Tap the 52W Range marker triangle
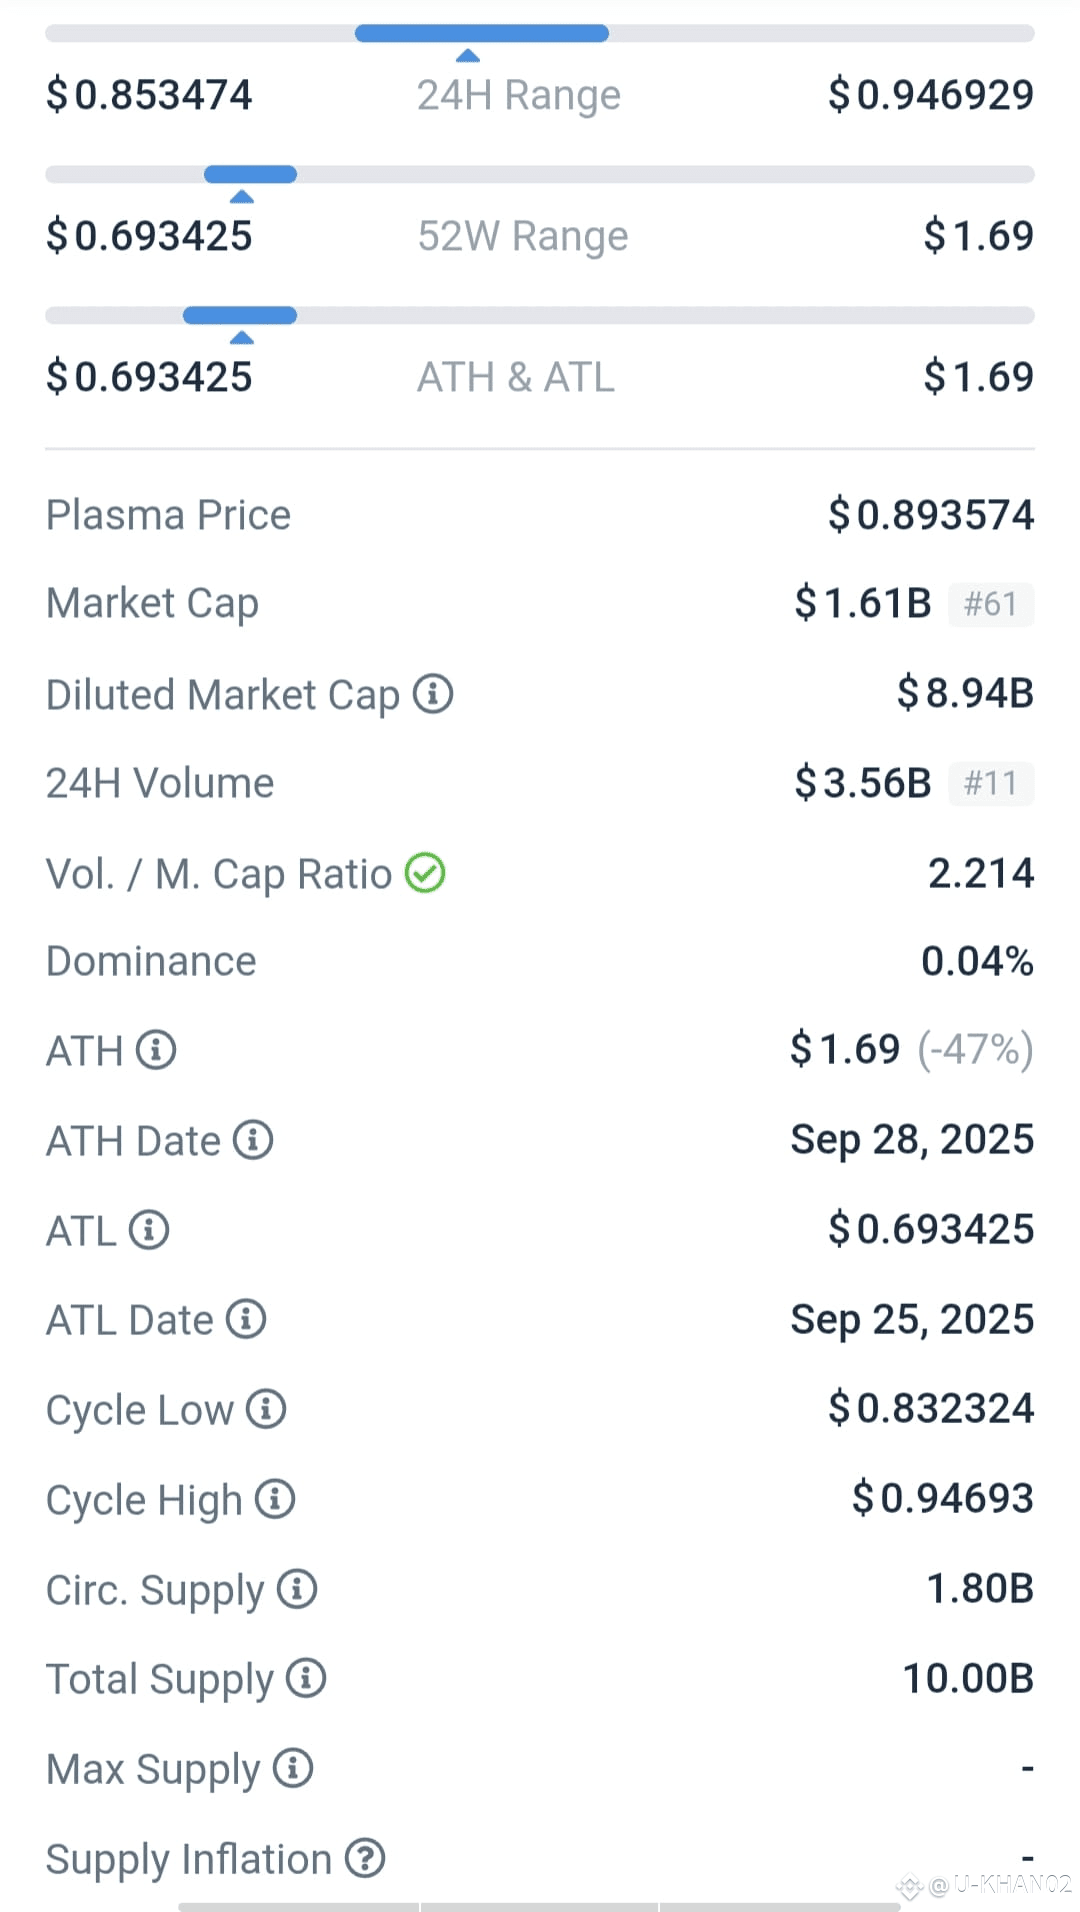 242,196
